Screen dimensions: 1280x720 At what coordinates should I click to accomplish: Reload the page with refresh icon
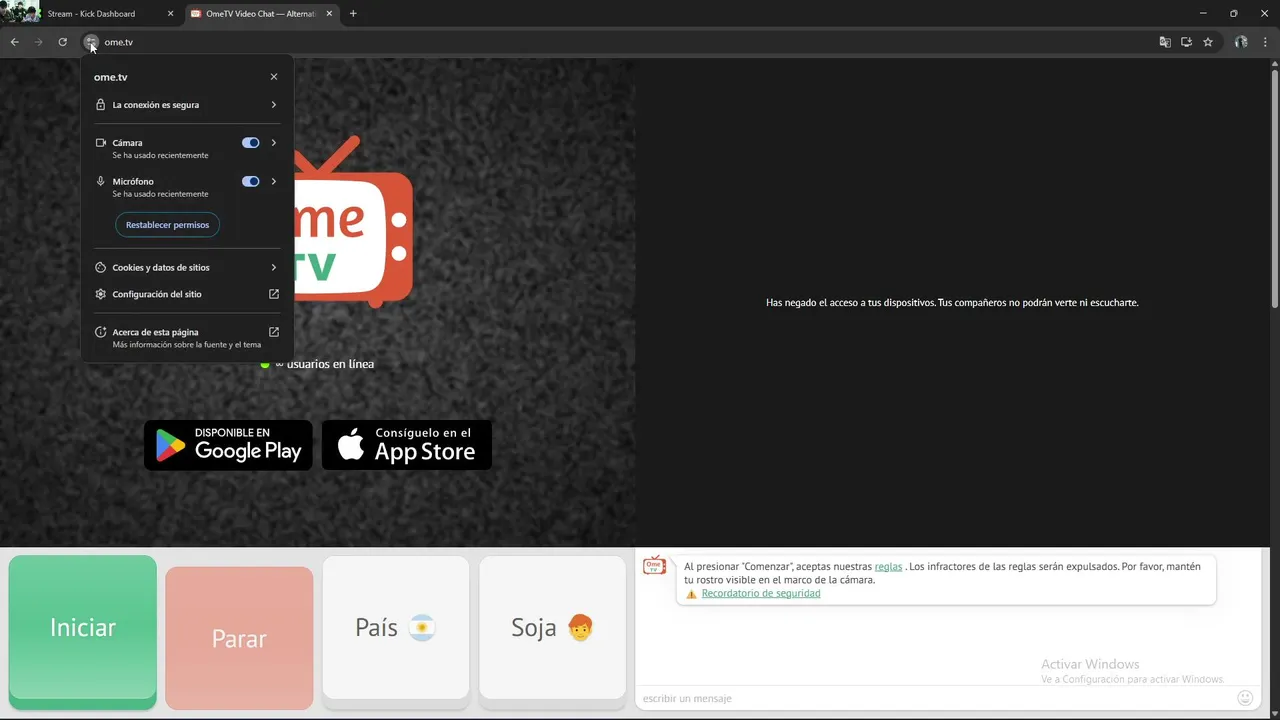click(62, 42)
